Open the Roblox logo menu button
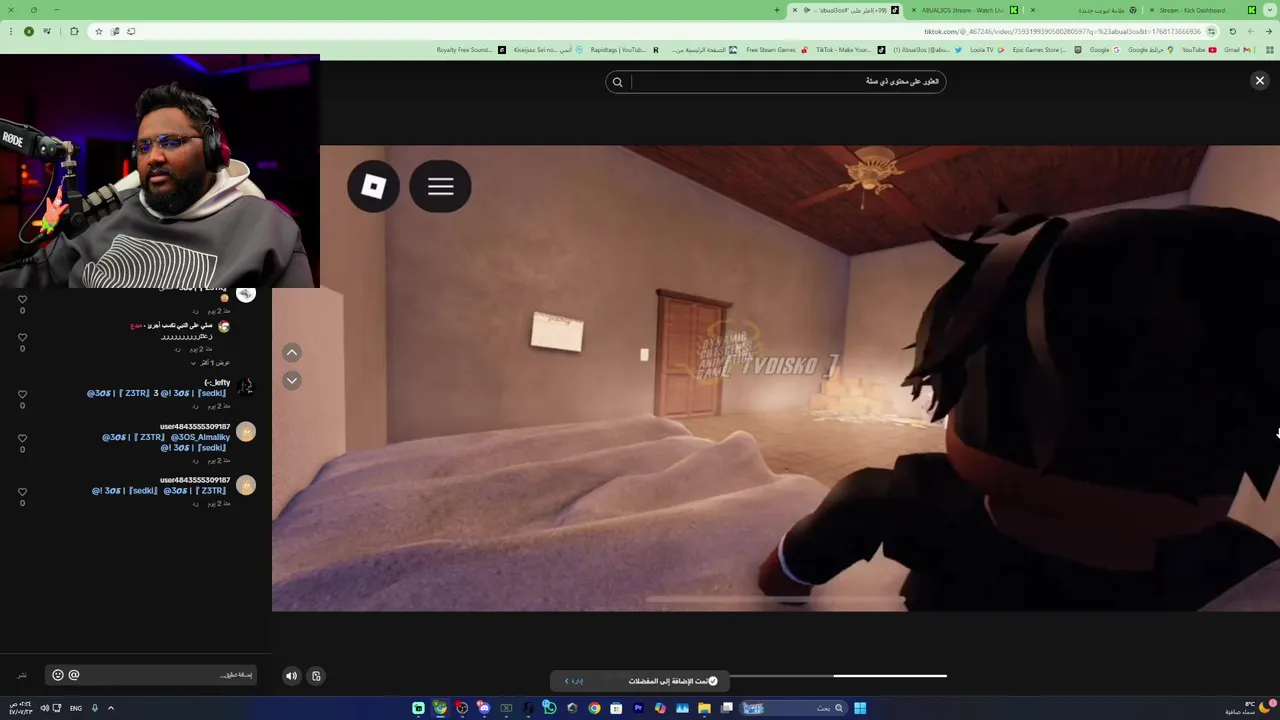The width and height of the screenshot is (1280, 720). [373, 186]
